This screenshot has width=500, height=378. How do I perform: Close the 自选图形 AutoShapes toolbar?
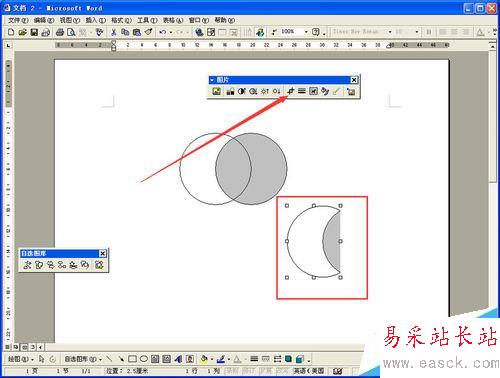pos(103,254)
